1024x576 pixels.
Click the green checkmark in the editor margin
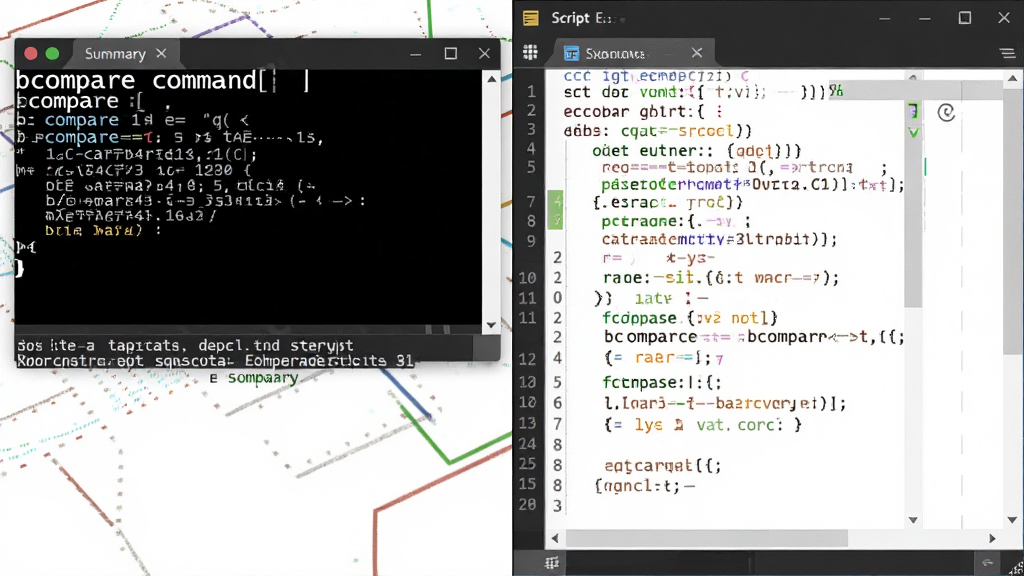(914, 133)
